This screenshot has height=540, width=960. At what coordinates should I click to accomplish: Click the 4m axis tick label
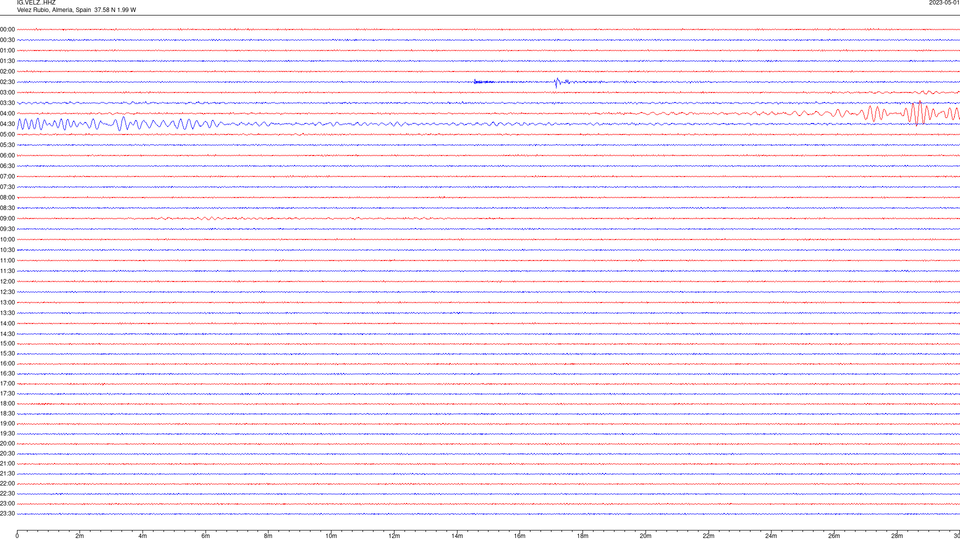(143, 536)
